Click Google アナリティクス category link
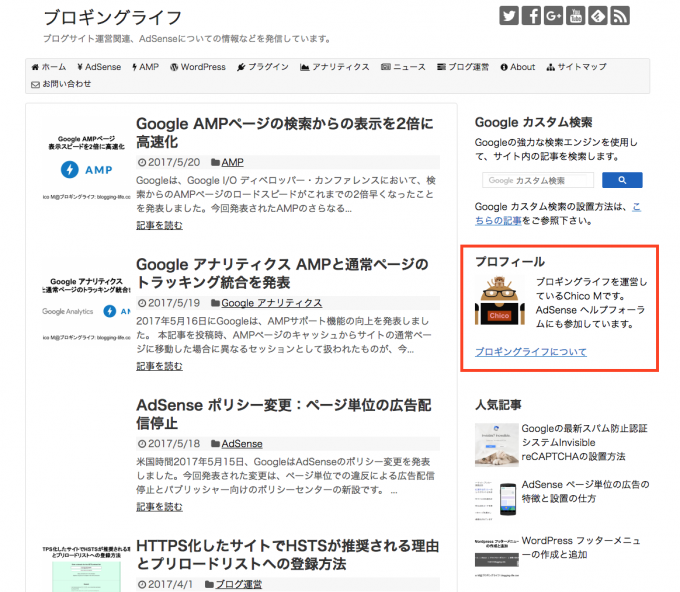Viewport: 680px width, 592px height. 271,303
